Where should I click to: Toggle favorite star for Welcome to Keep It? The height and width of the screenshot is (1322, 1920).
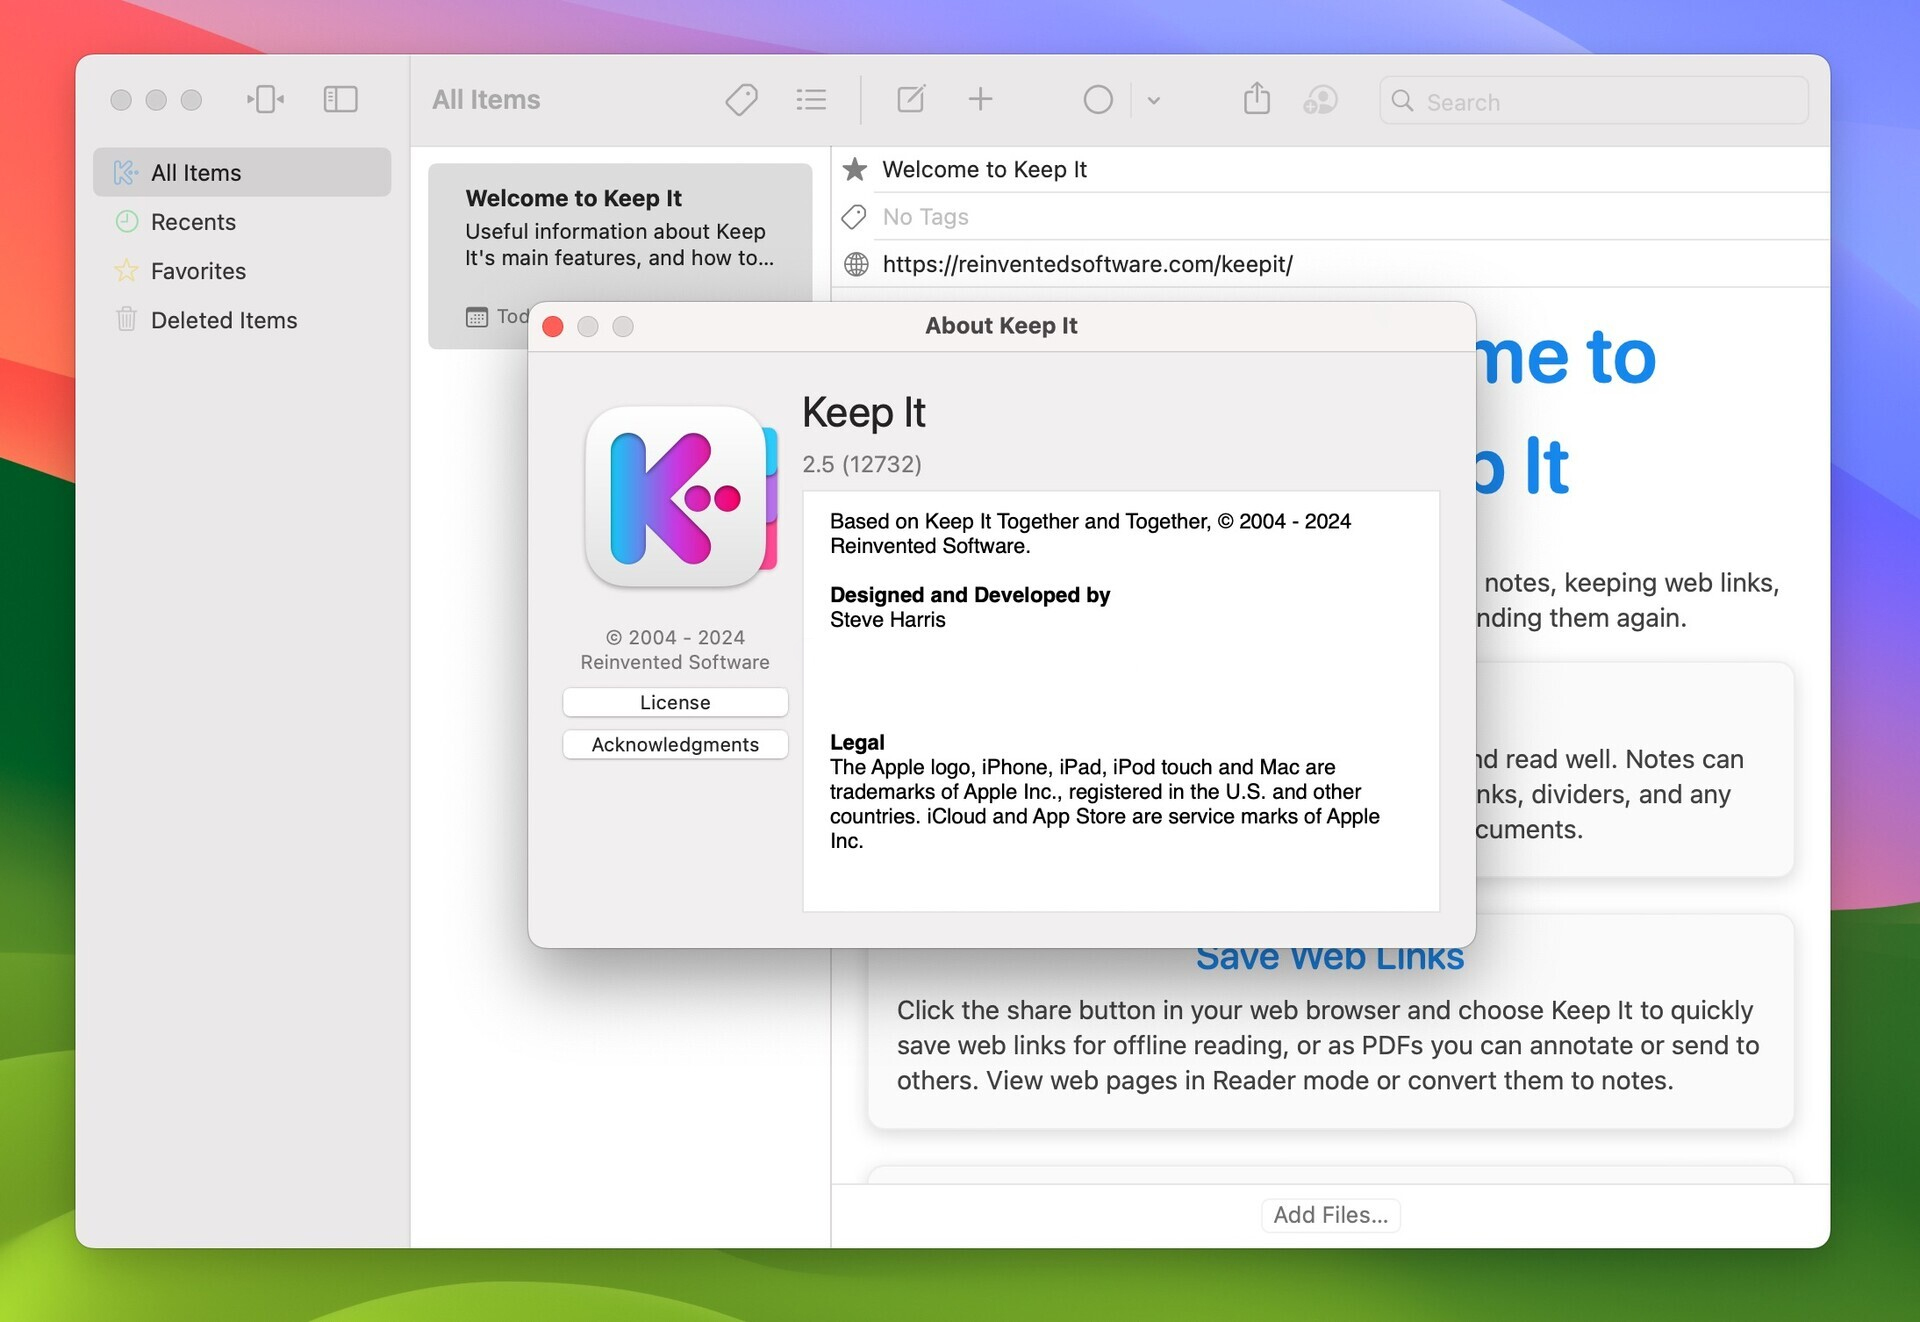click(854, 170)
